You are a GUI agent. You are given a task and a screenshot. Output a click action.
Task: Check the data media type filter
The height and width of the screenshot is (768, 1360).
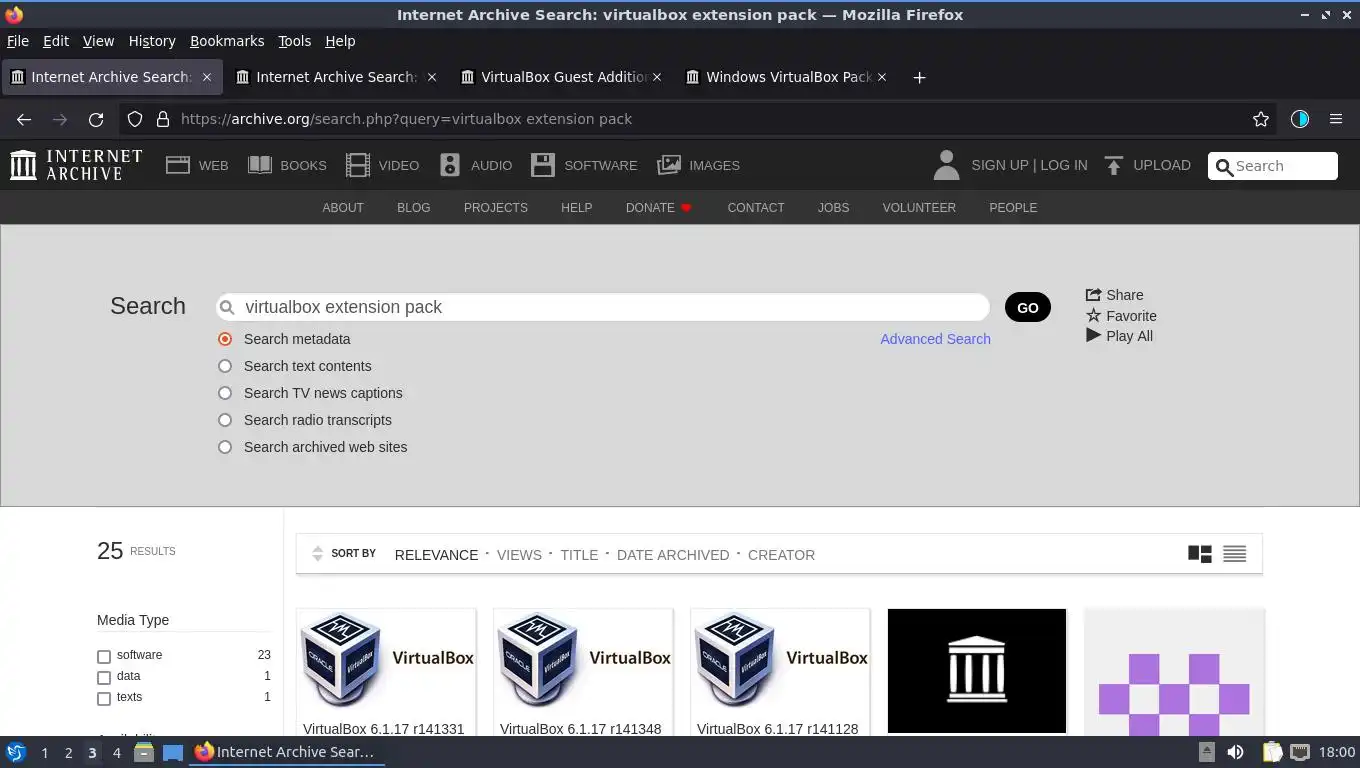pyautogui.click(x=104, y=678)
